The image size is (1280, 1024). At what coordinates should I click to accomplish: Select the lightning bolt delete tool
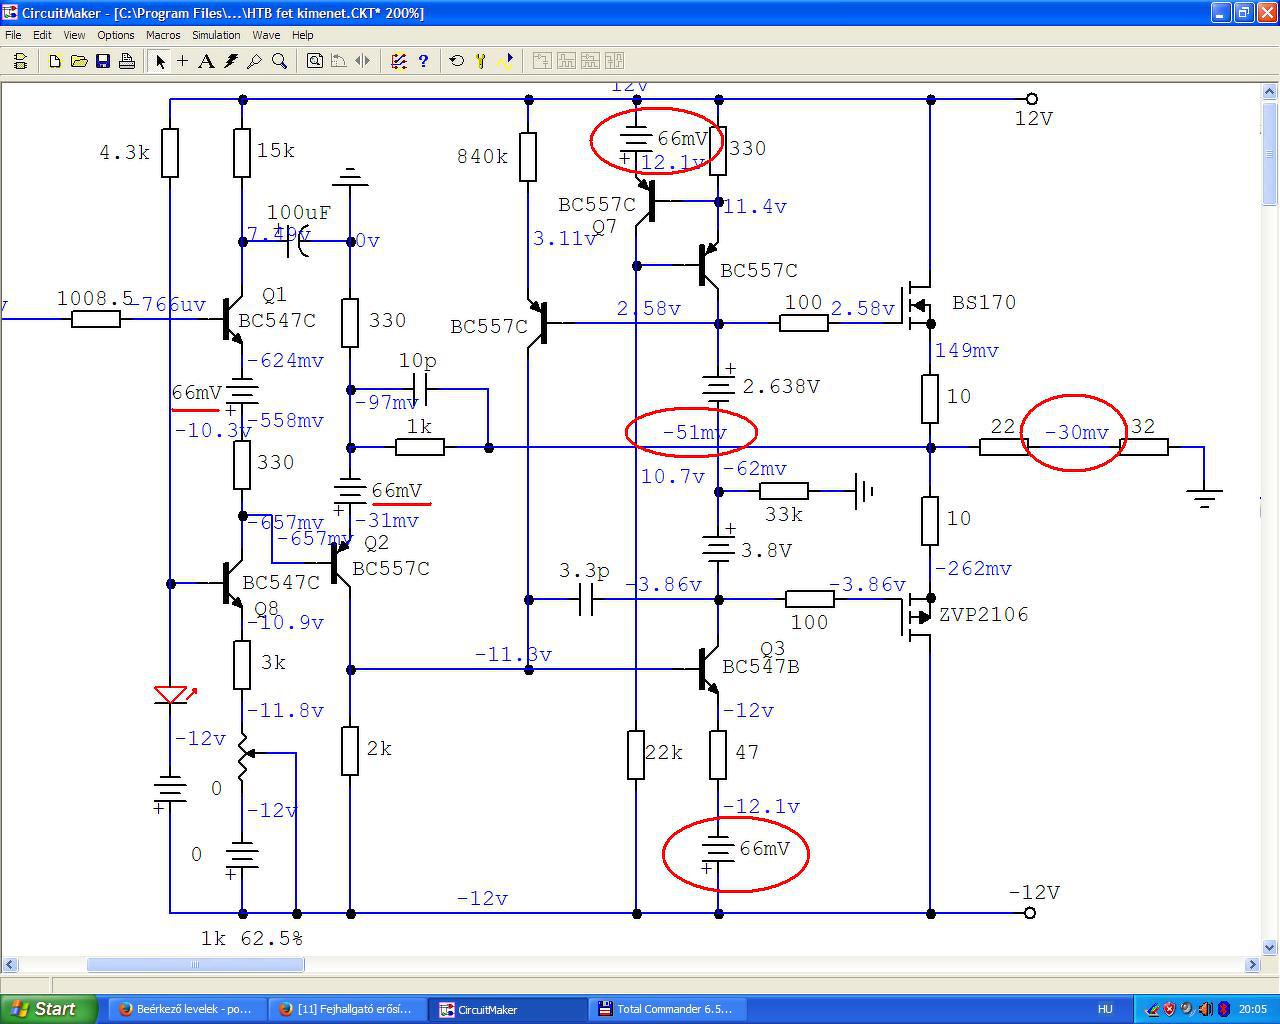pos(231,61)
